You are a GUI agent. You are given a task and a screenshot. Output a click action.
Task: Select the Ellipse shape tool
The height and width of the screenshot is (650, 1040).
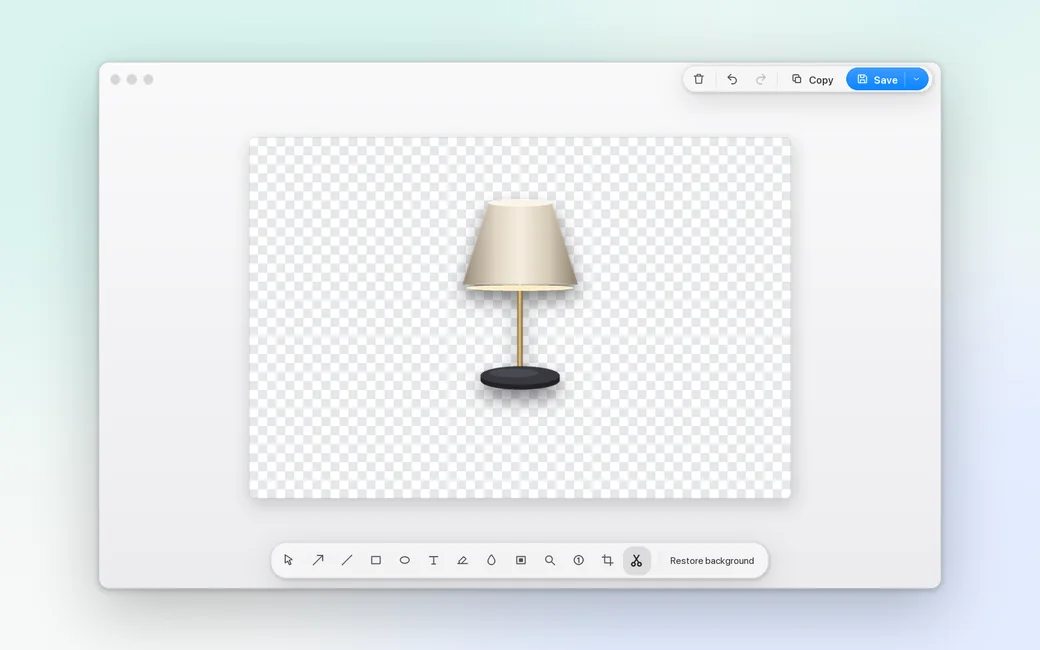405,560
